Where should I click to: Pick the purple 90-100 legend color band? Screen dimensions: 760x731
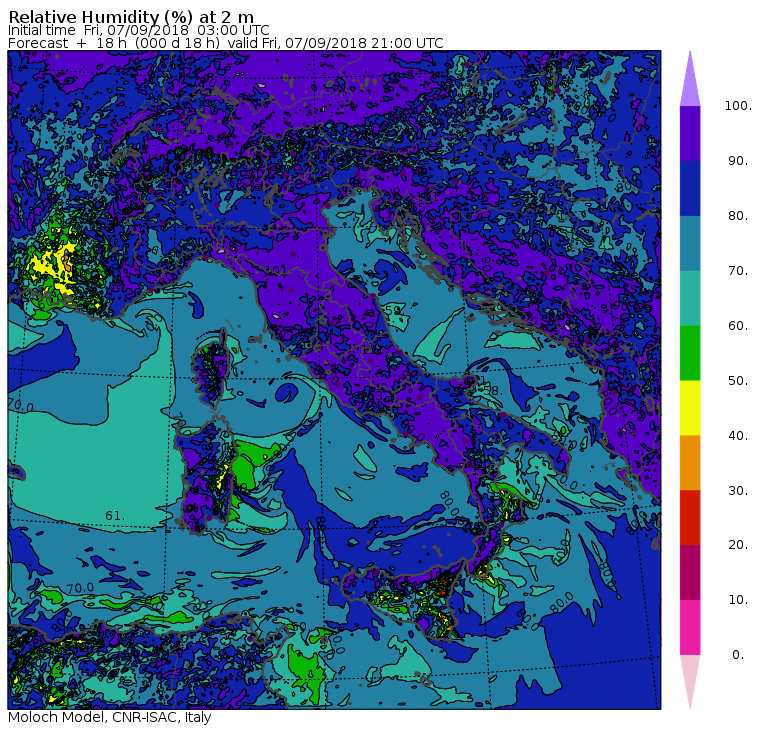pos(690,133)
